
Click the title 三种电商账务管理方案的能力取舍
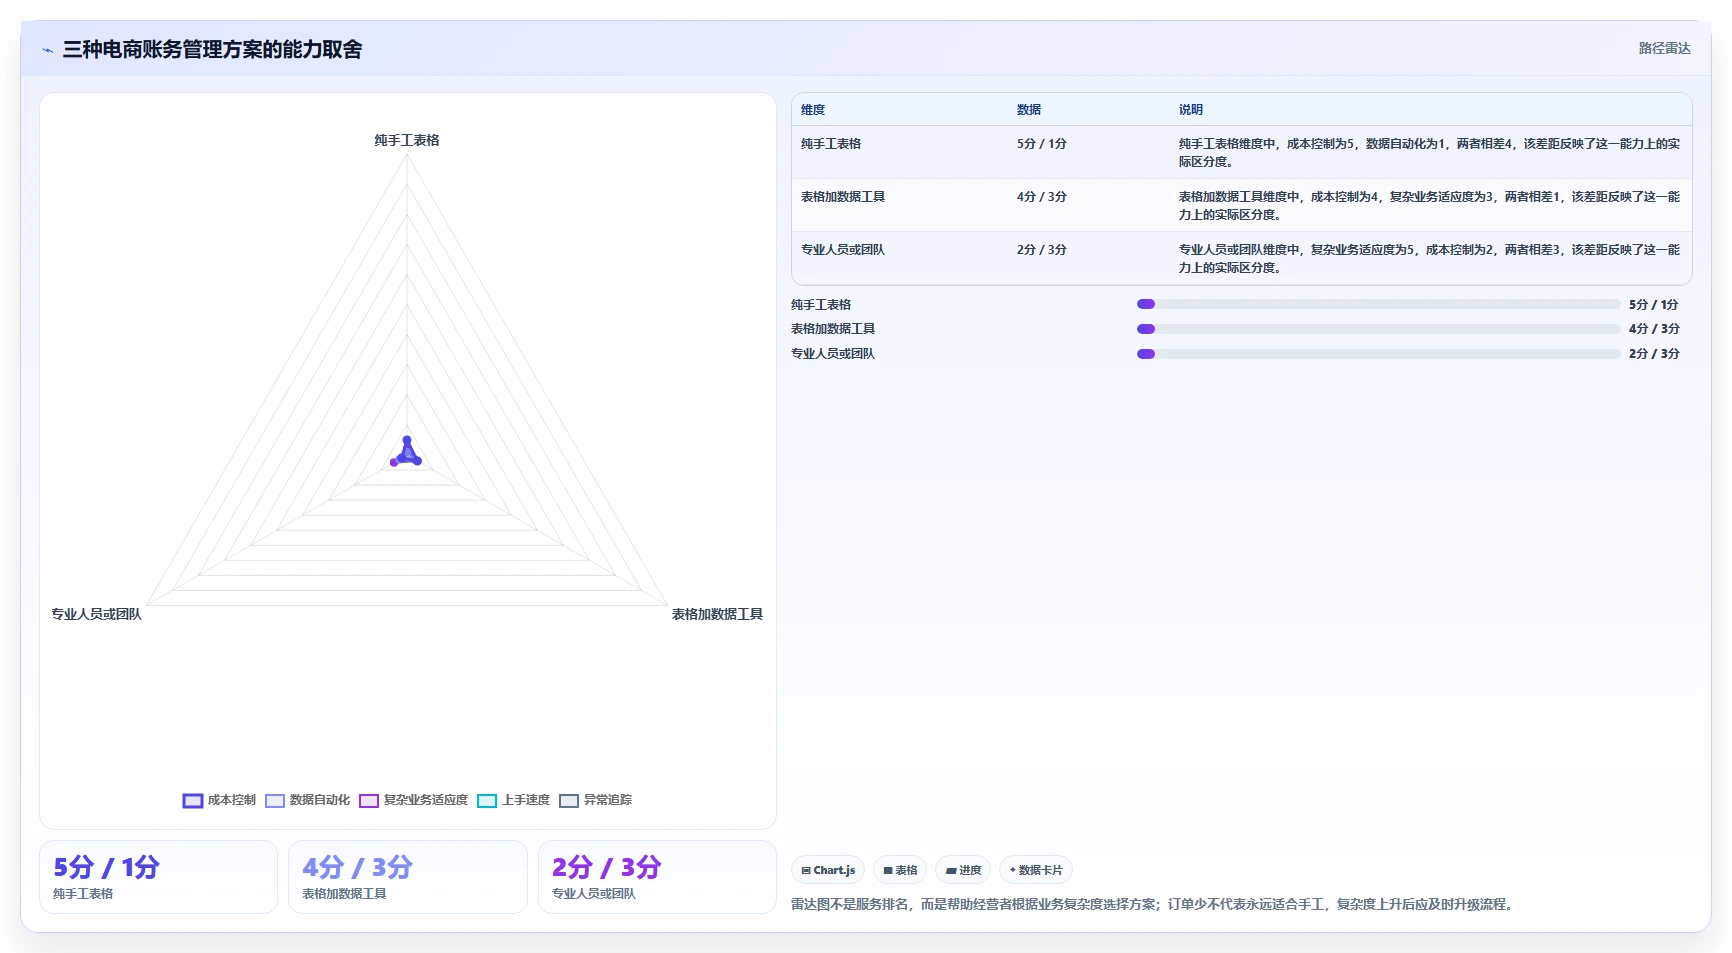212,50
